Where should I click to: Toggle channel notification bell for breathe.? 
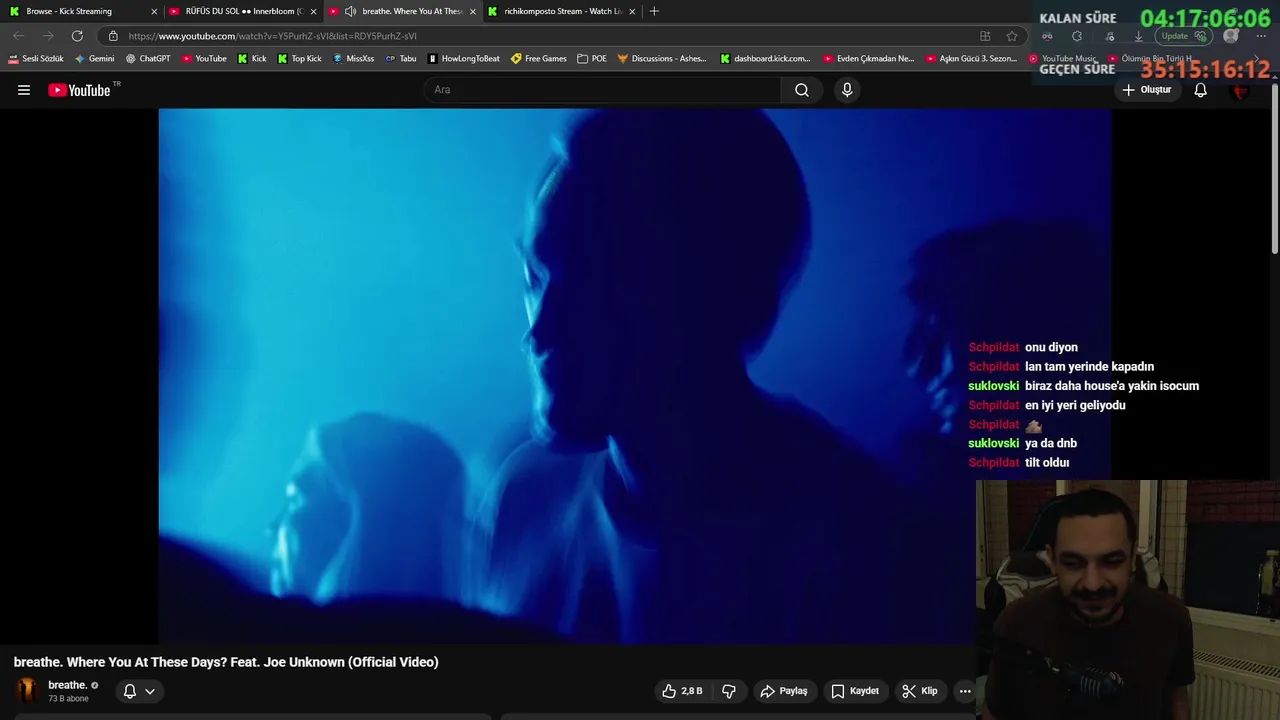130,691
